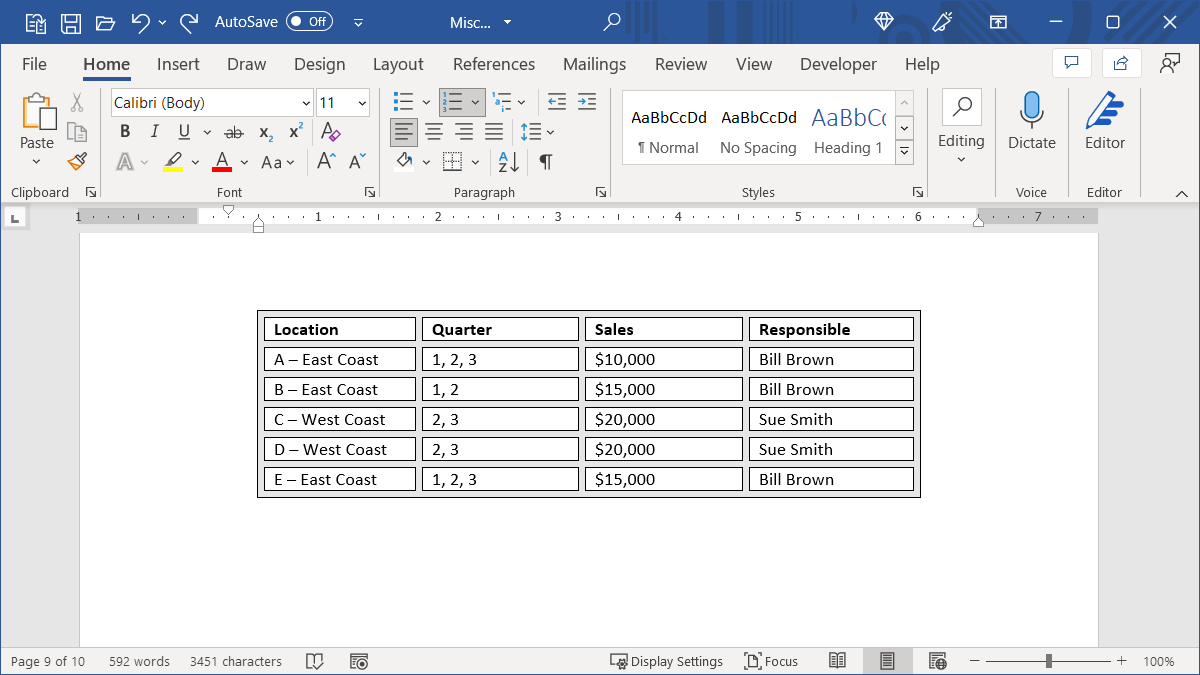Click the Format Painter icon
Screen dimensions: 1200x675
tap(77, 161)
